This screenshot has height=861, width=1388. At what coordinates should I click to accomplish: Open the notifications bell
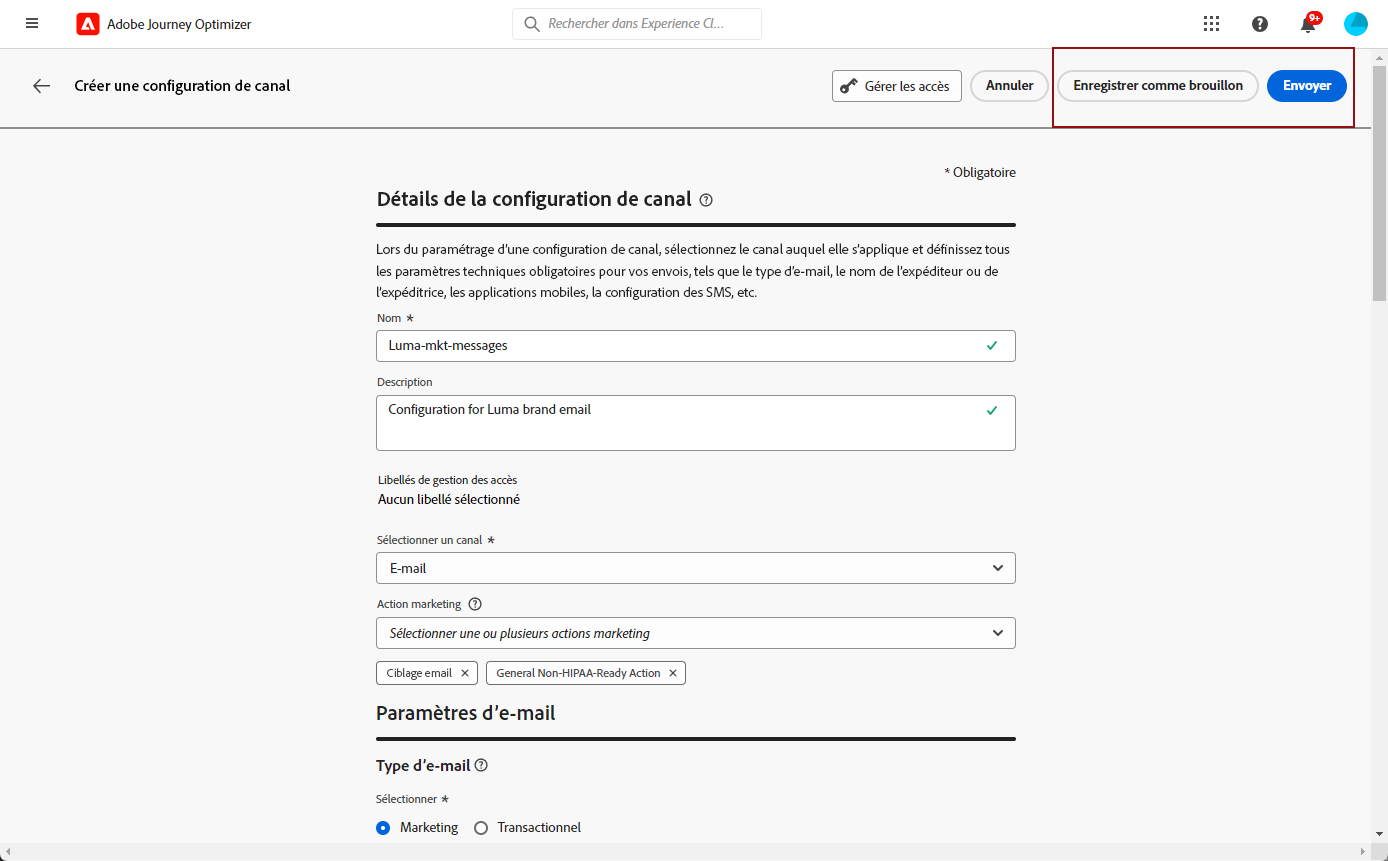point(1308,25)
